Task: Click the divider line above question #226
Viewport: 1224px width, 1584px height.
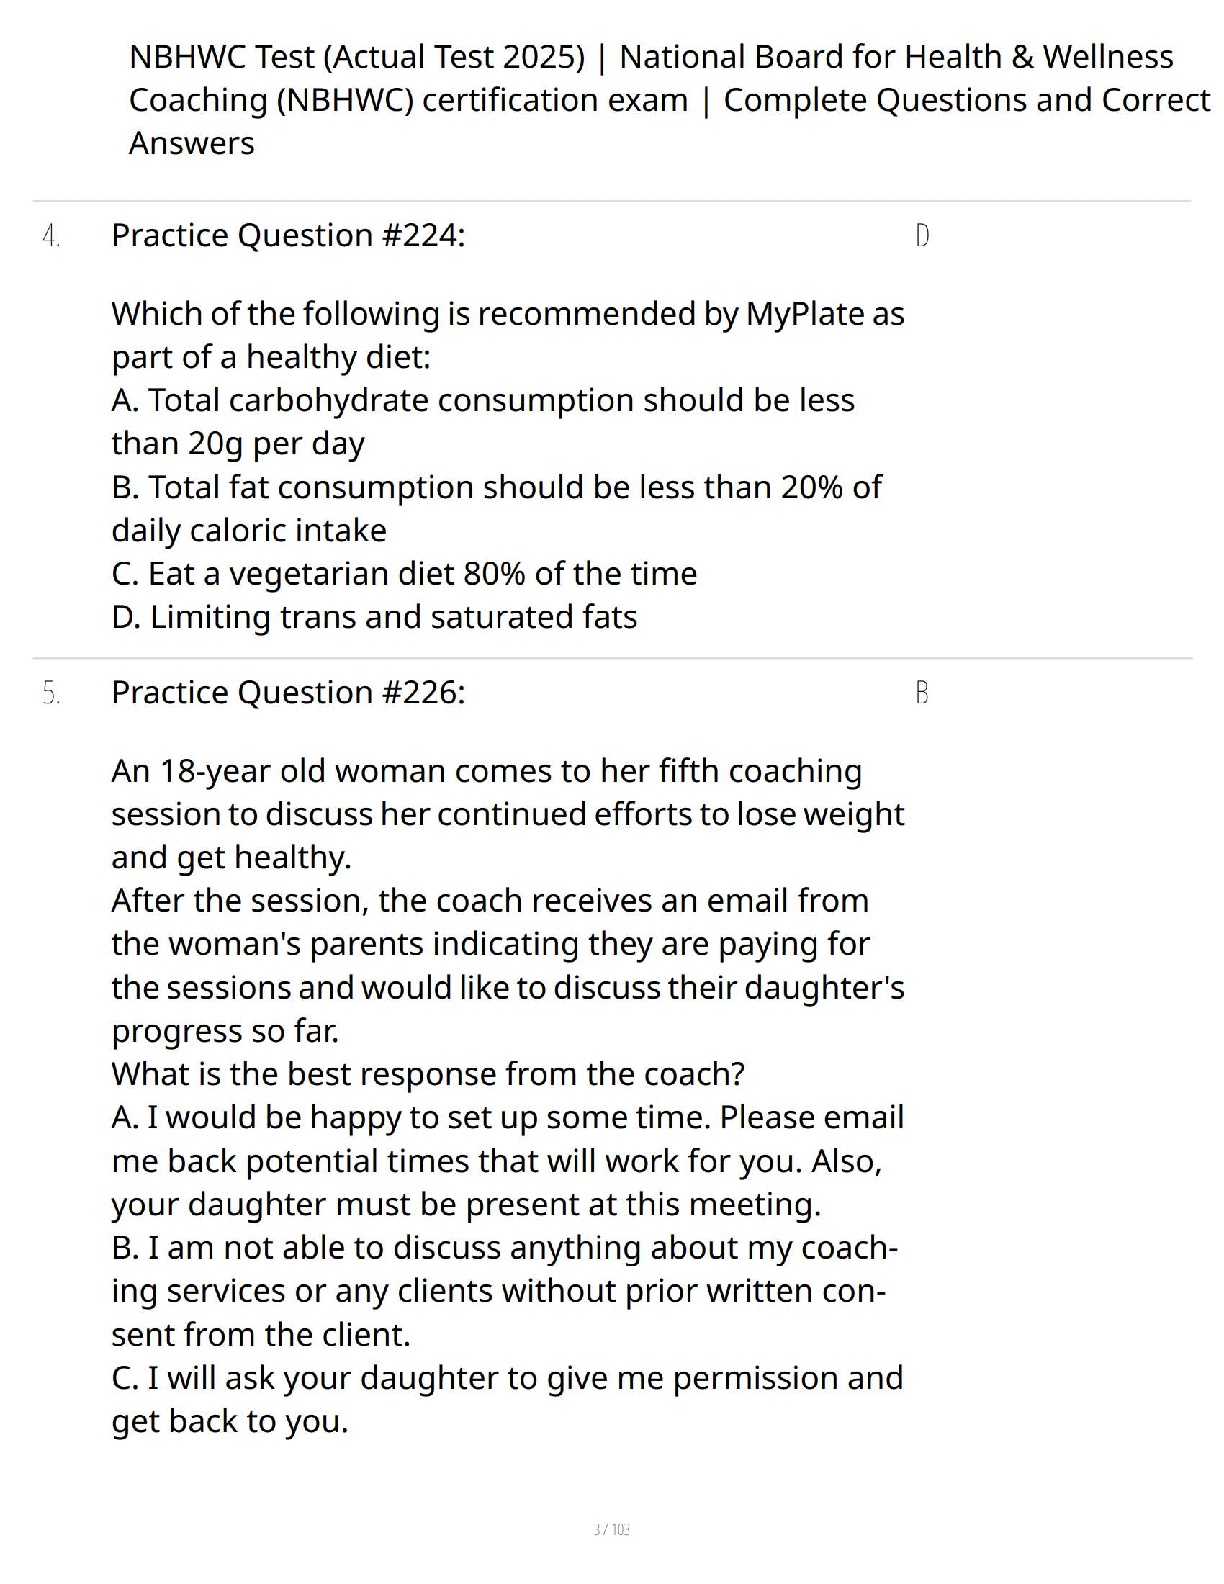Action: 612,658
